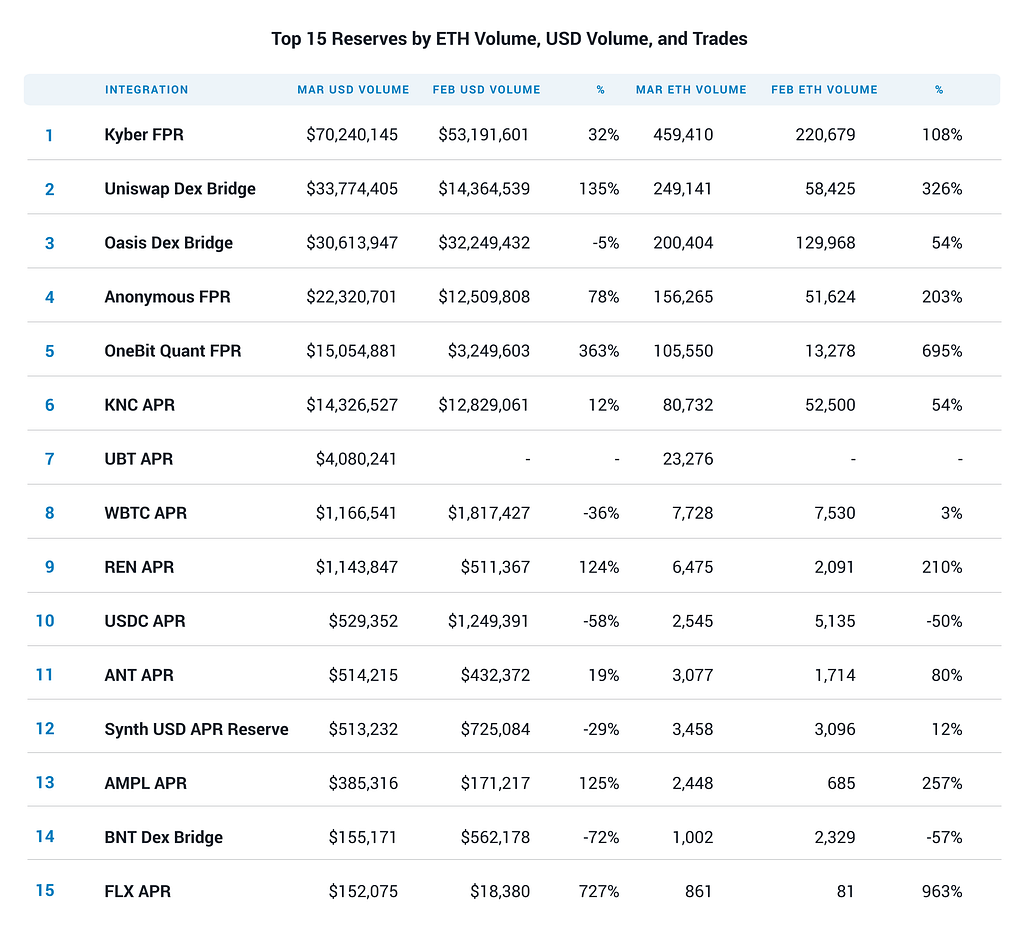Screen dimensions: 1024x951
Task: Click the $4,080,241 Mar USD value
Action: 357,459
